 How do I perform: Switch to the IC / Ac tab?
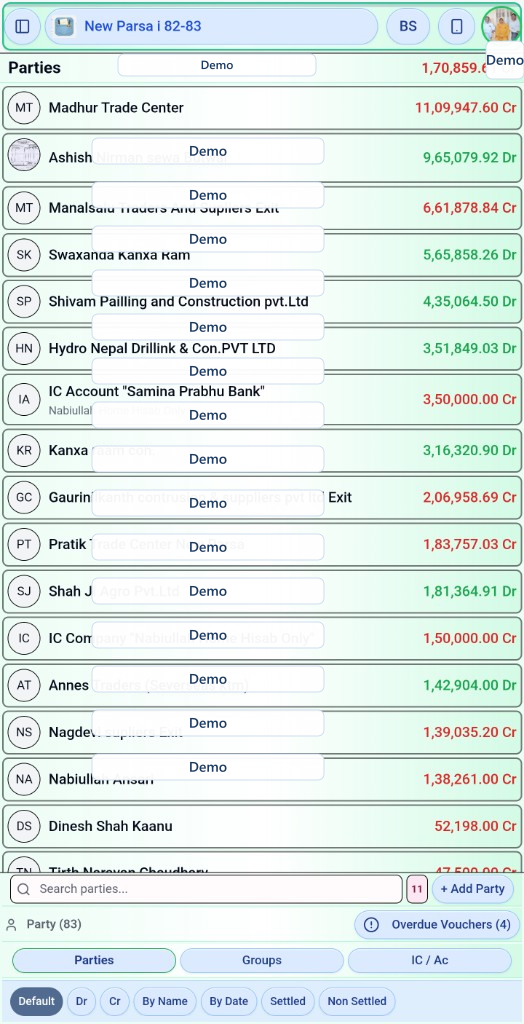[430, 960]
